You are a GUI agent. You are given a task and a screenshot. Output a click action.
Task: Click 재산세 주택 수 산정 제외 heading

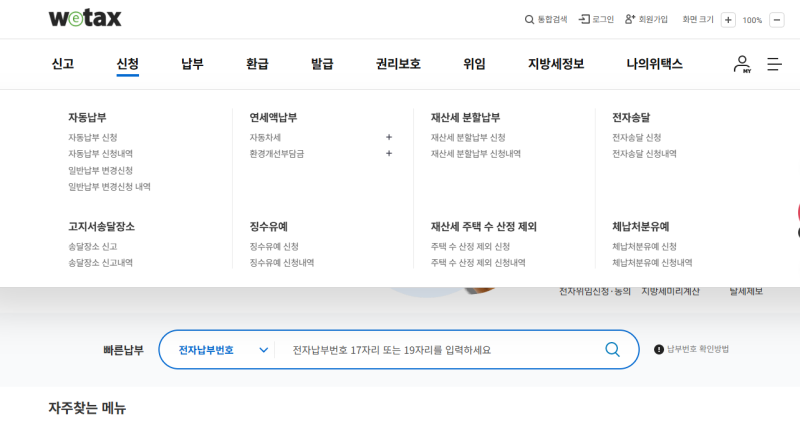pos(484,227)
